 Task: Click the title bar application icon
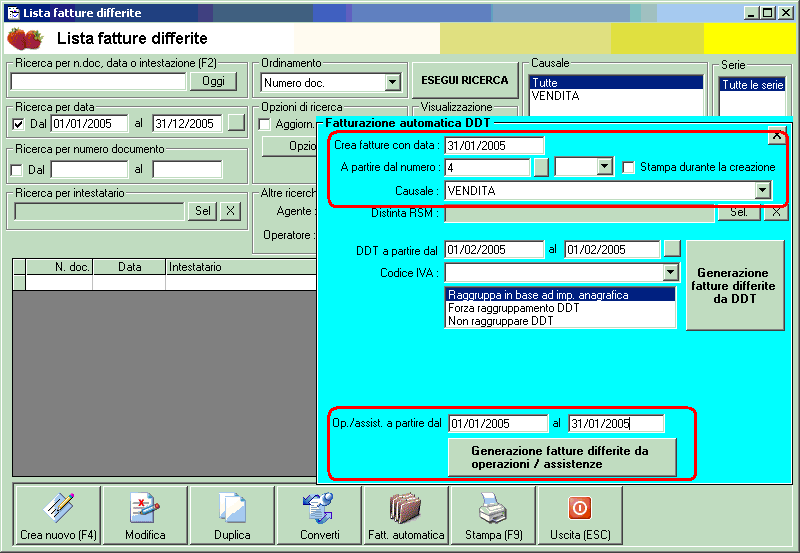coord(13,13)
